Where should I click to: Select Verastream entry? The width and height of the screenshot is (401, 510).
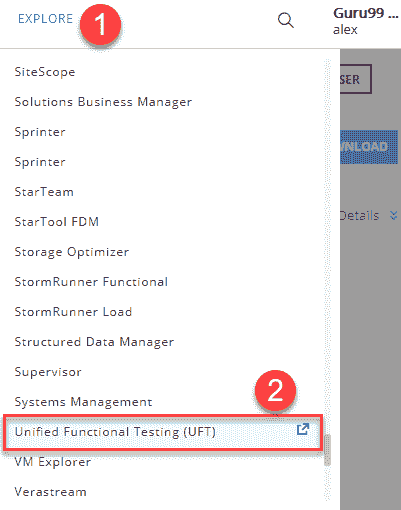(x=50, y=492)
